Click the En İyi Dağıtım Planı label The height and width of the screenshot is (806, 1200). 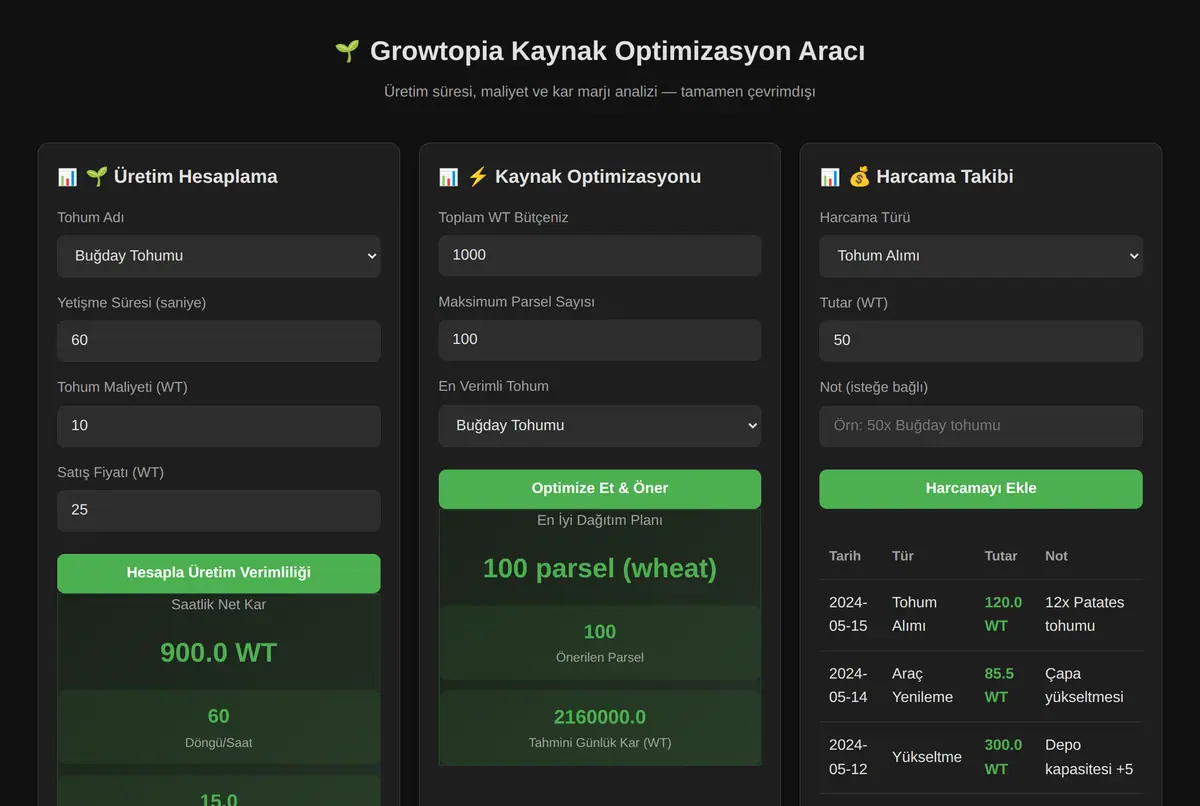(x=600, y=520)
